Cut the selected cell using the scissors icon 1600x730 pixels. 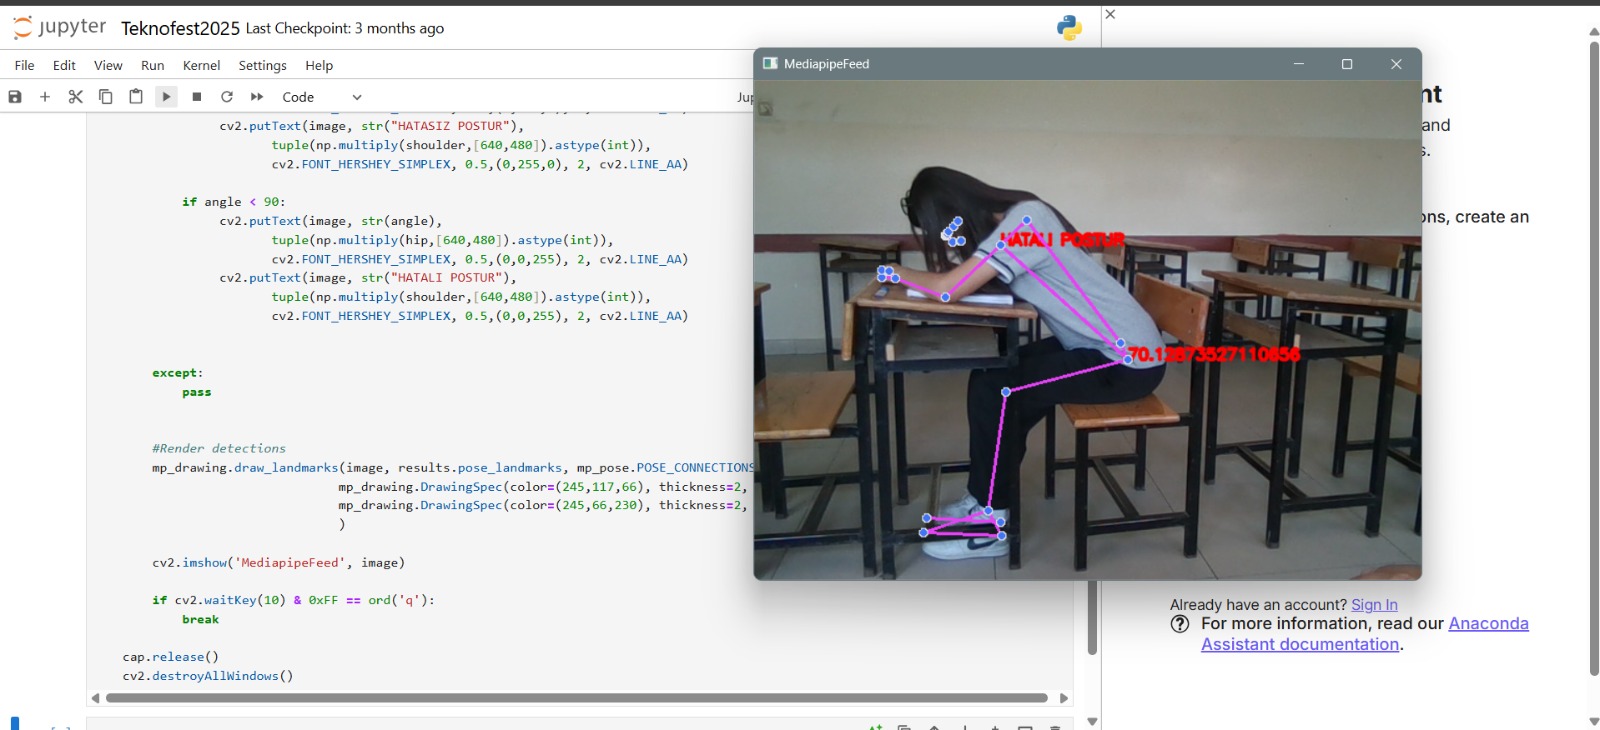(x=75, y=97)
